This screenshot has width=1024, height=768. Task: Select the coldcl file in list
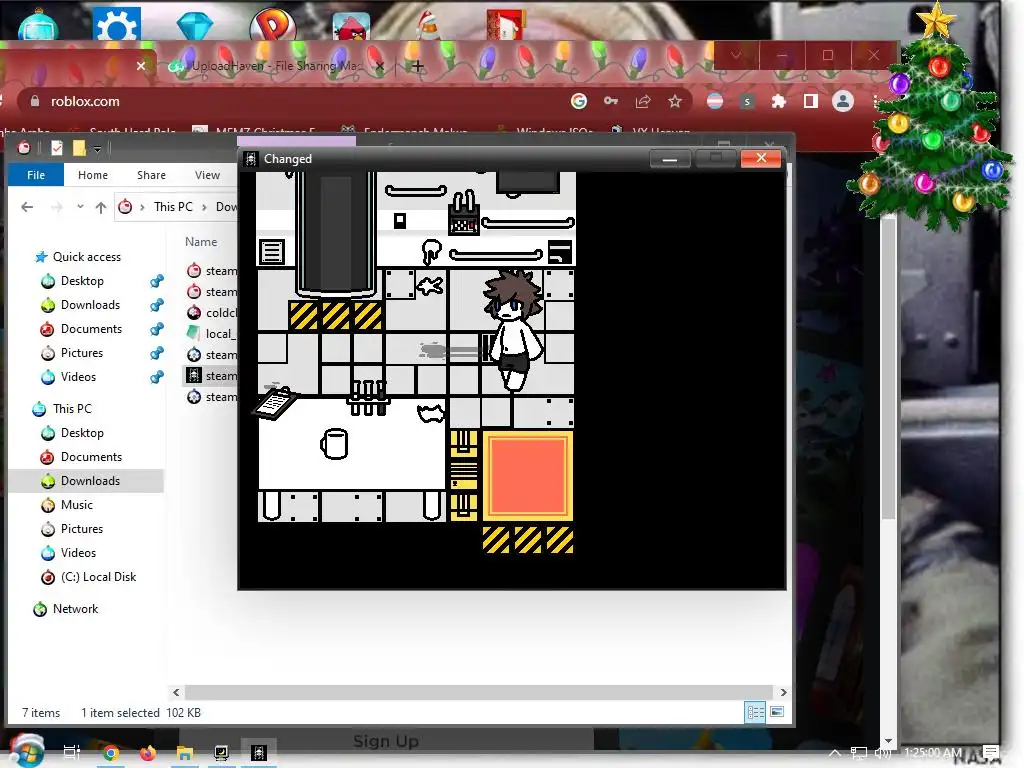[212, 313]
